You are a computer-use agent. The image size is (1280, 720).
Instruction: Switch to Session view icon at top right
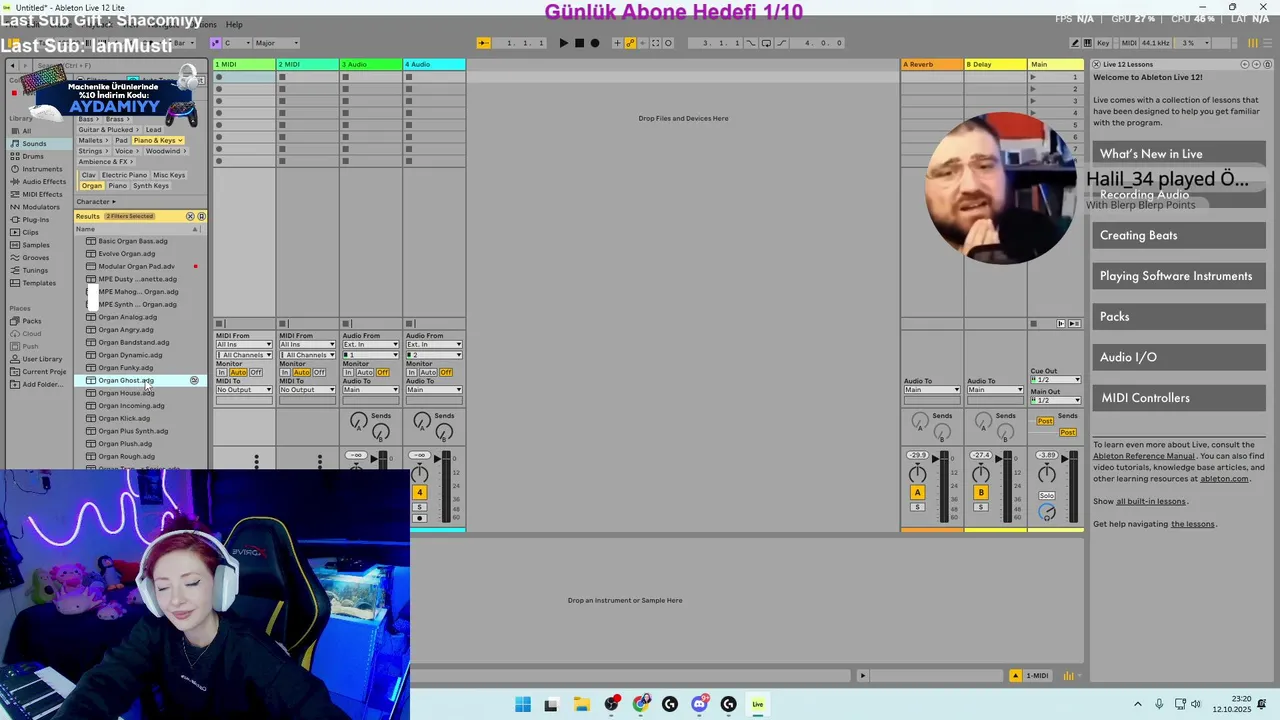[1253, 43]
